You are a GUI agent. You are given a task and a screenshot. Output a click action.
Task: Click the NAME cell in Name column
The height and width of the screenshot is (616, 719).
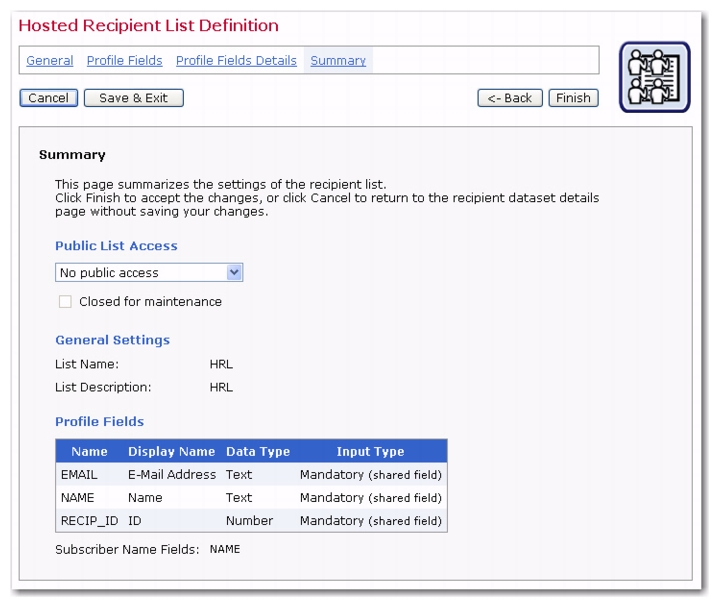click(x=77, y=498)
